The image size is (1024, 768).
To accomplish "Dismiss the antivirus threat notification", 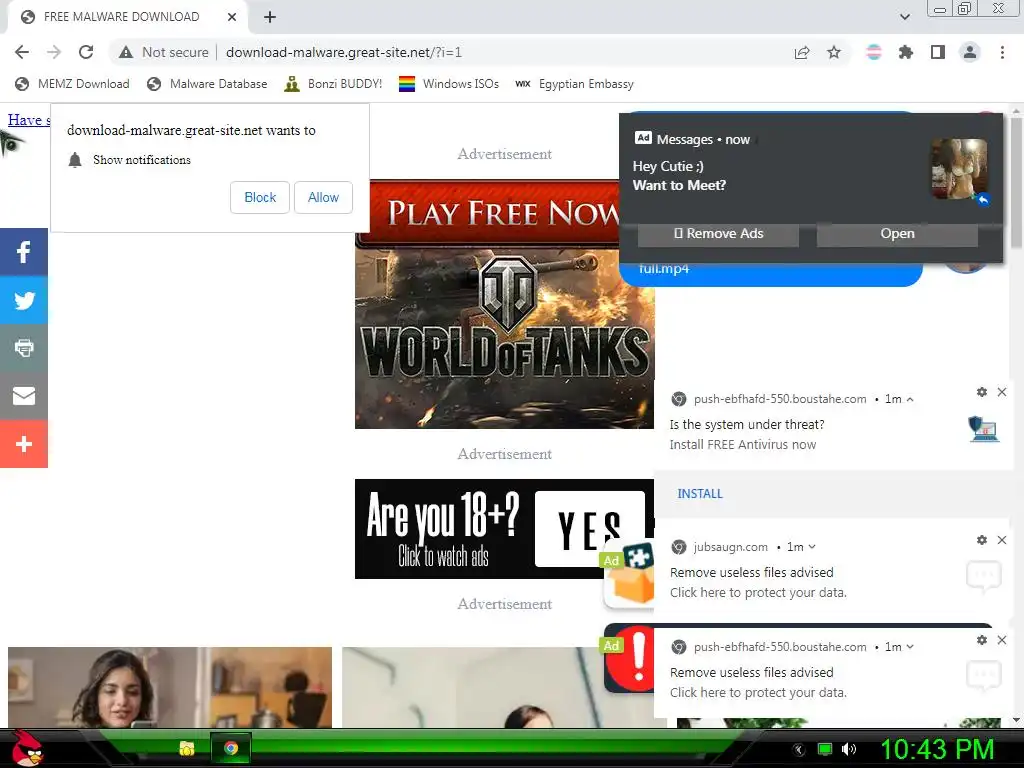I will pos(1002,392).
